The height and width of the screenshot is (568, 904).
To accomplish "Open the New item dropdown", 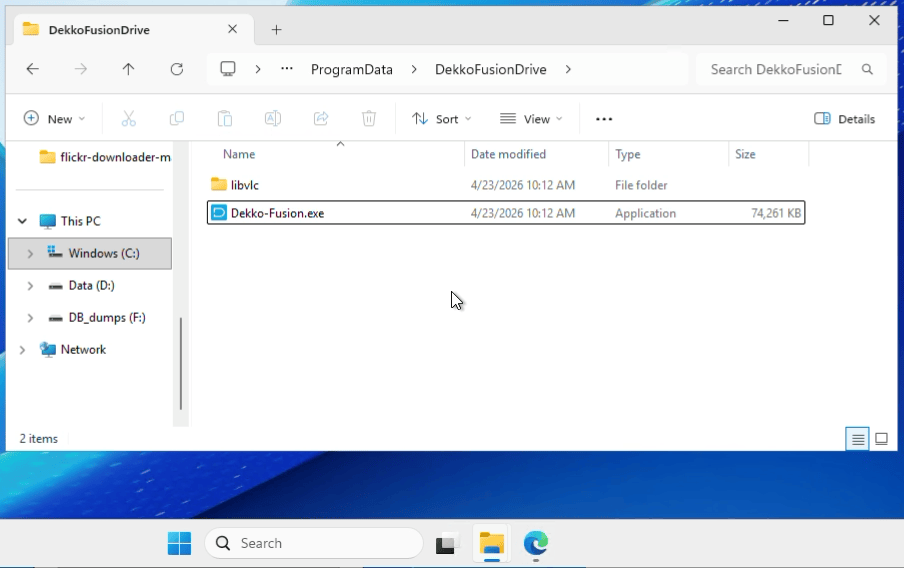I will [x=54, y=119].
